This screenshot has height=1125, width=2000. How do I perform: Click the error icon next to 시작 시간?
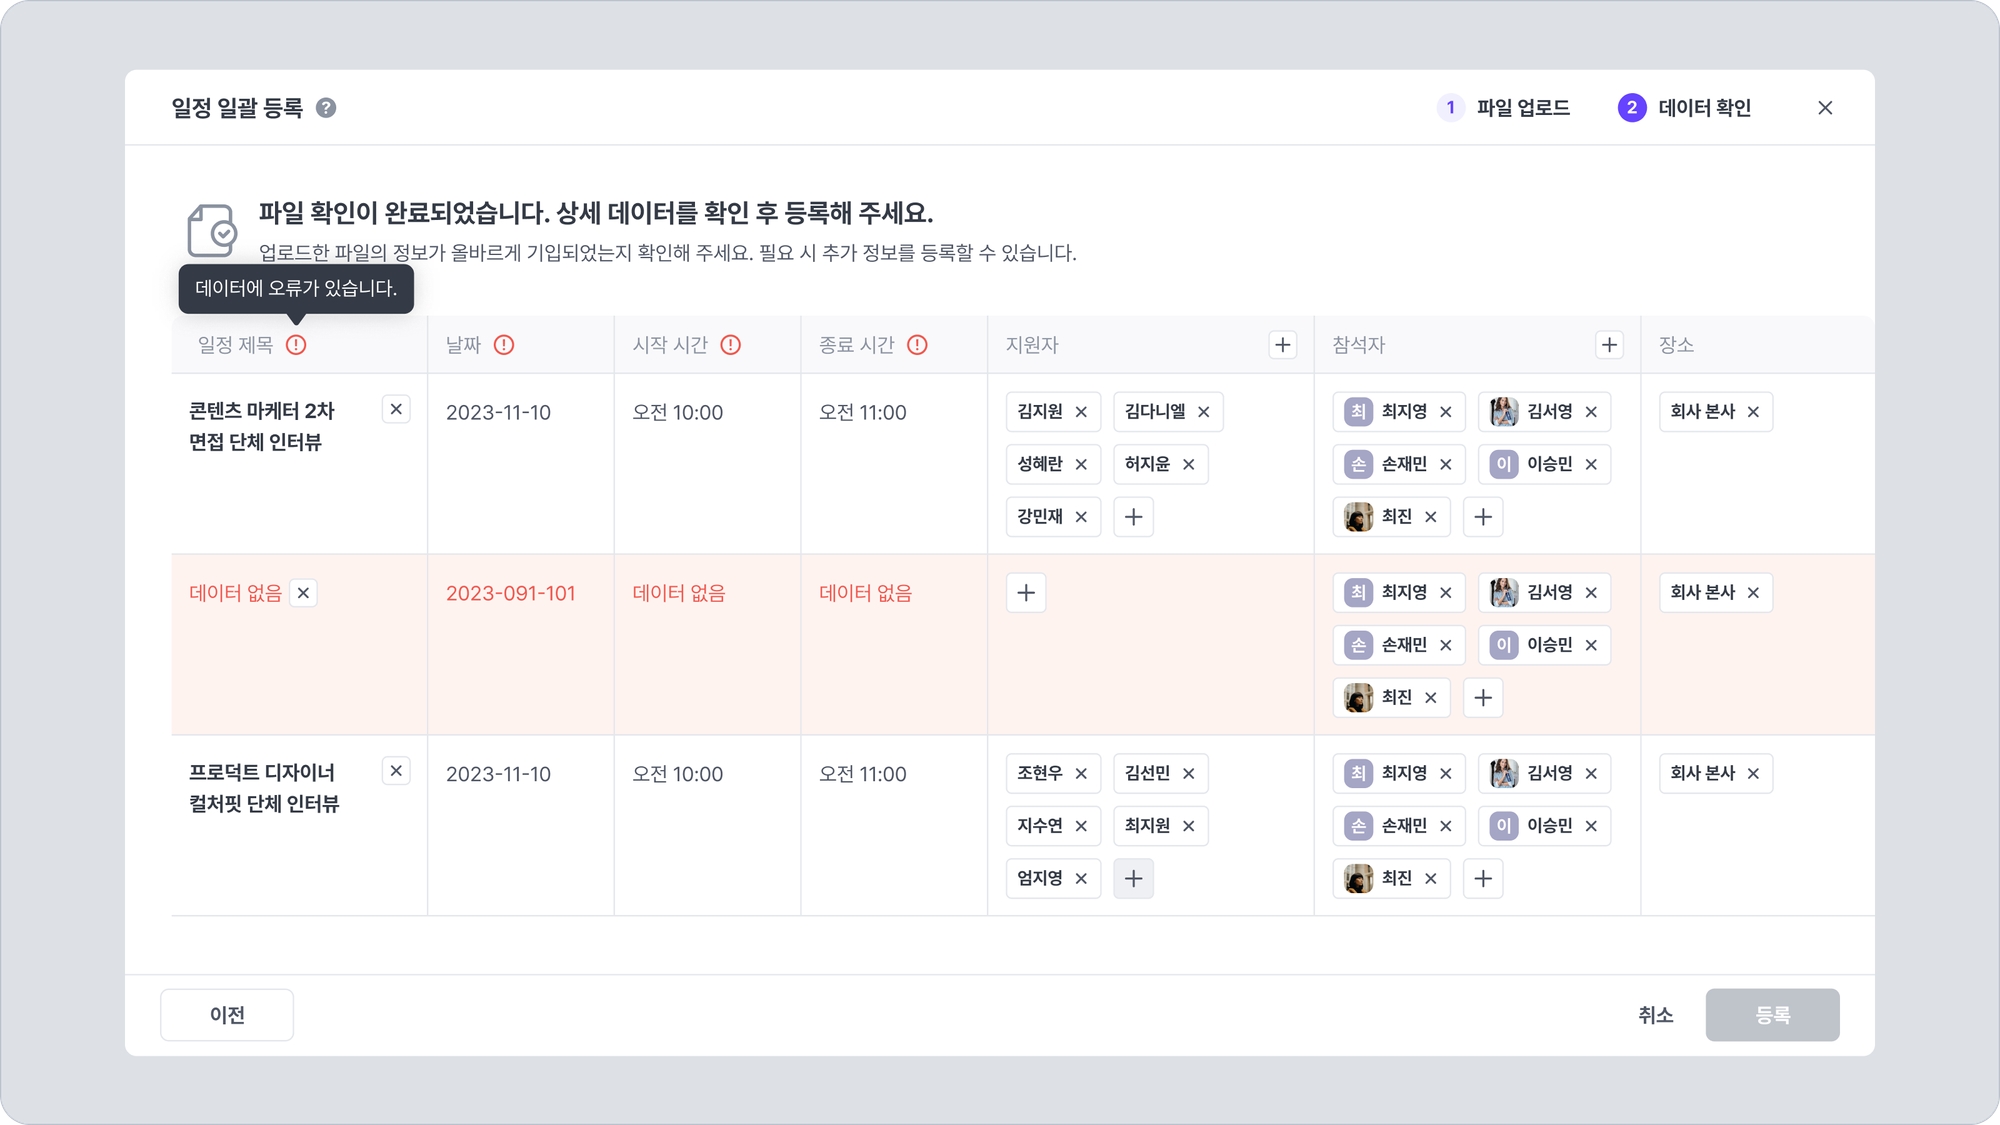[x=731, y=345]
